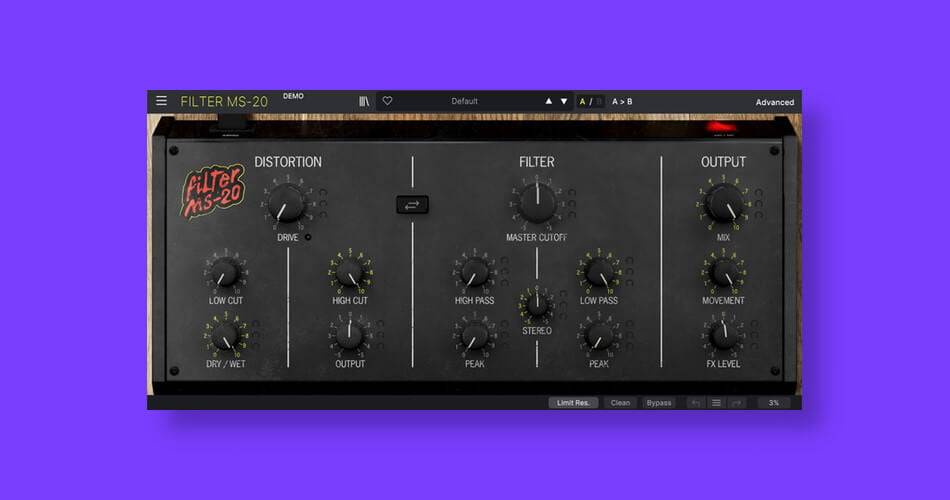
Task: Click the undo arrow in bottom bar
Action: click(x=696, y=403)
